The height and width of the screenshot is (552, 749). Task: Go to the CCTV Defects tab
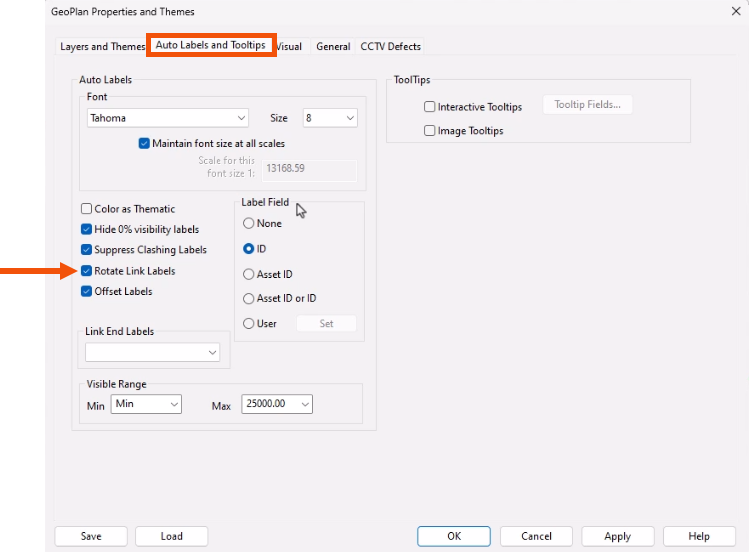coord(390,47)
